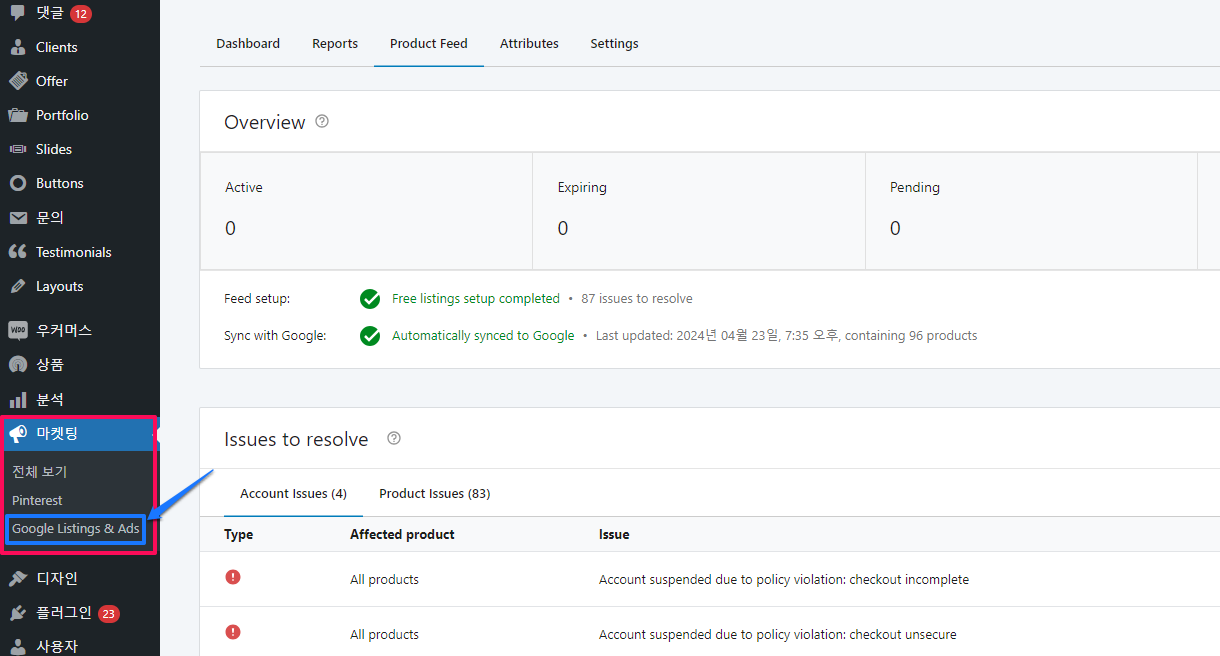Click the 문의 envelope icon
1220x656 pixels.
coord(18,218)
